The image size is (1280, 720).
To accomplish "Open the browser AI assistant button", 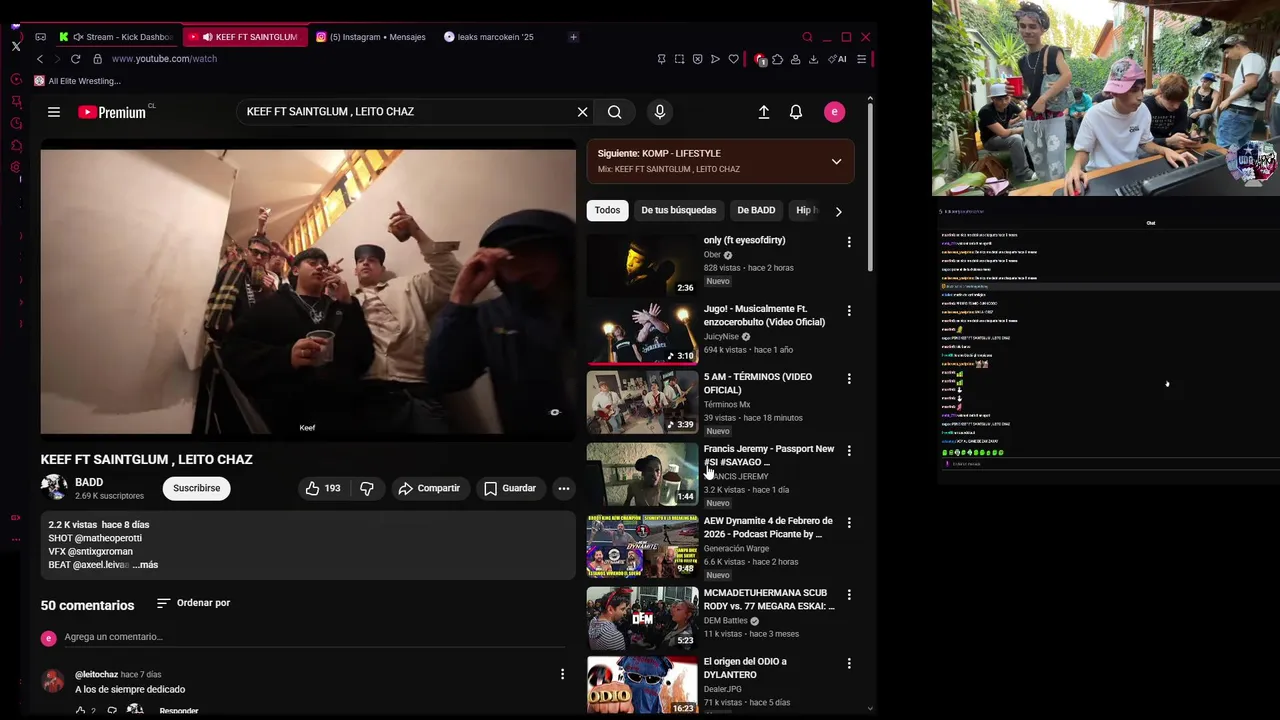I will coord(838,59).
